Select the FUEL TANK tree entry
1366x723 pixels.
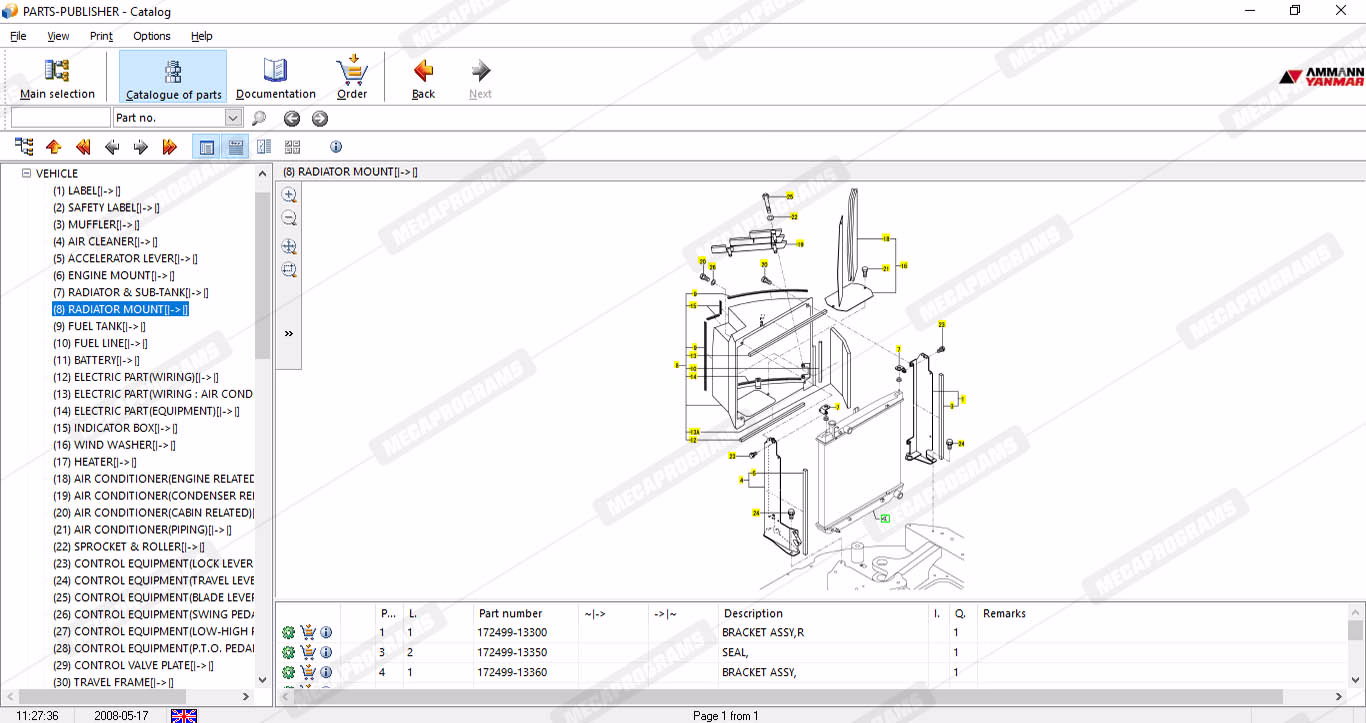tap(99, 326)
